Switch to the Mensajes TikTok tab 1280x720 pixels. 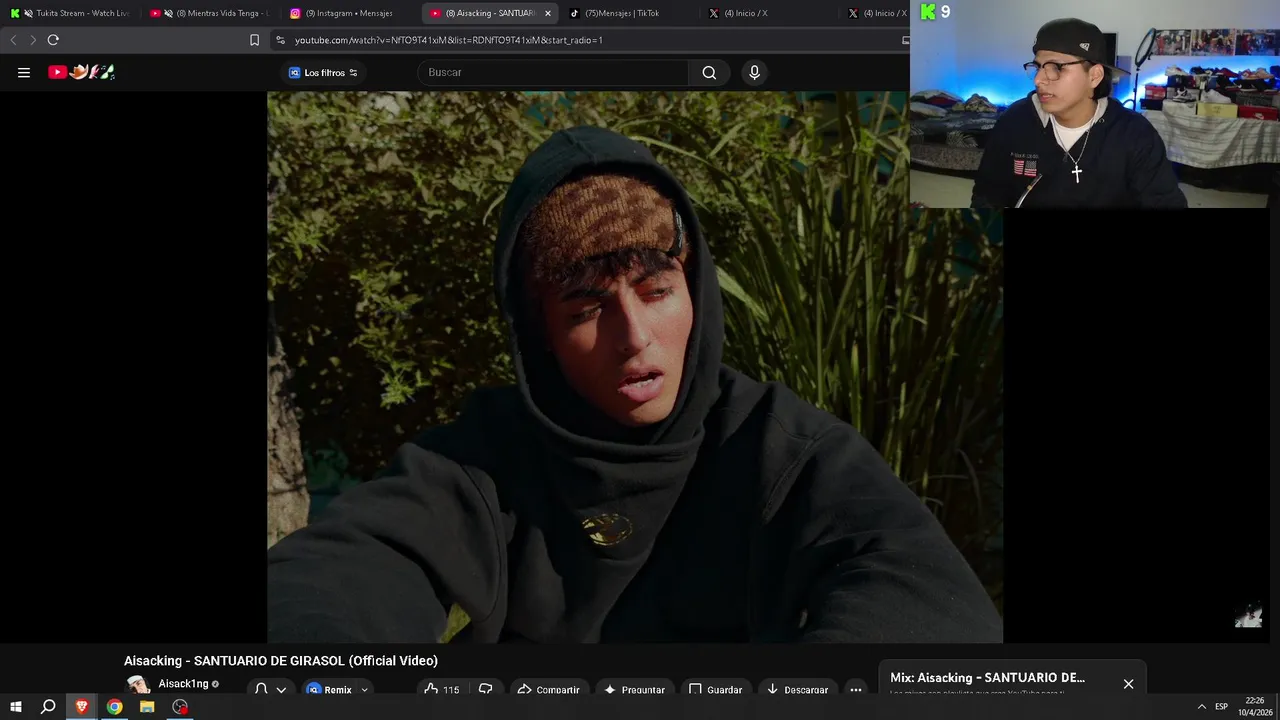628,13
